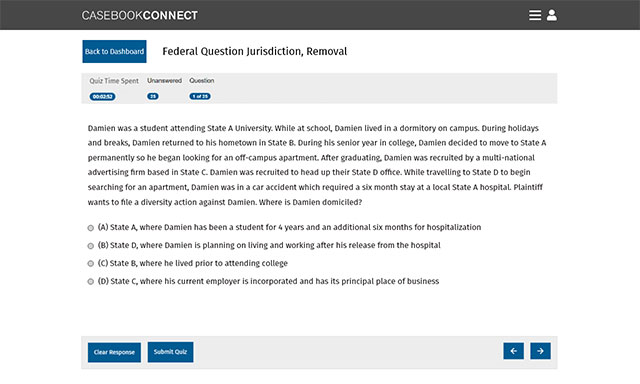Open the hamburger menu icon
Viewport: 640px width, 384px height.
point(535,15)
